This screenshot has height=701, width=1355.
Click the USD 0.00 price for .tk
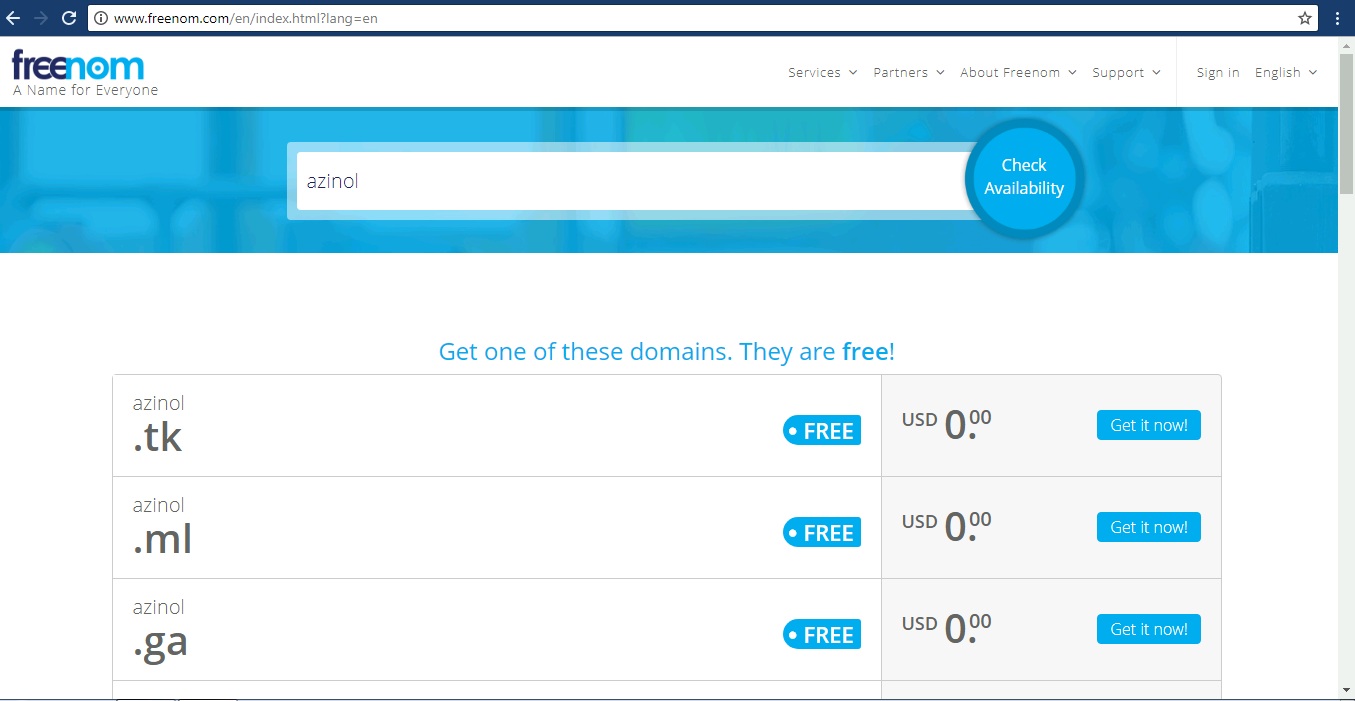pos(946,425)
